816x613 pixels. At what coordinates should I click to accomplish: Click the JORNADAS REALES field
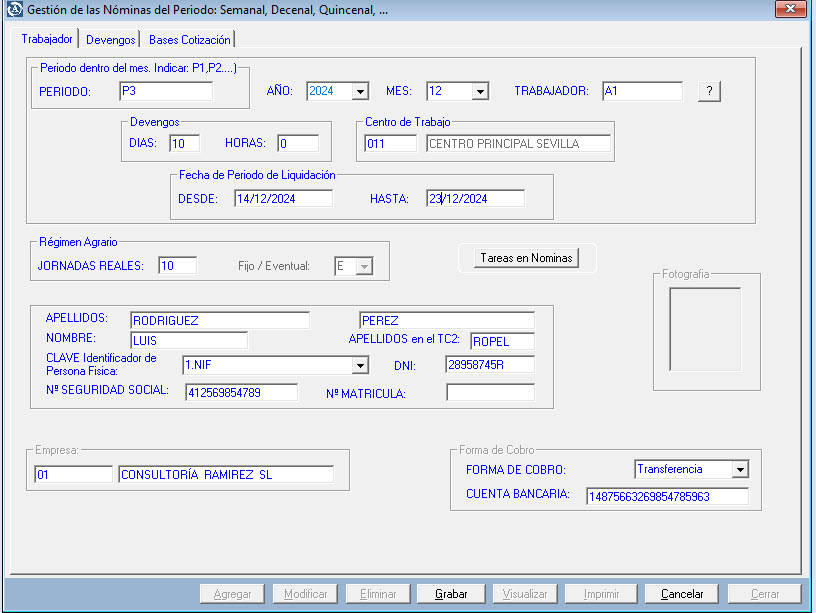[x=178, y=266]
